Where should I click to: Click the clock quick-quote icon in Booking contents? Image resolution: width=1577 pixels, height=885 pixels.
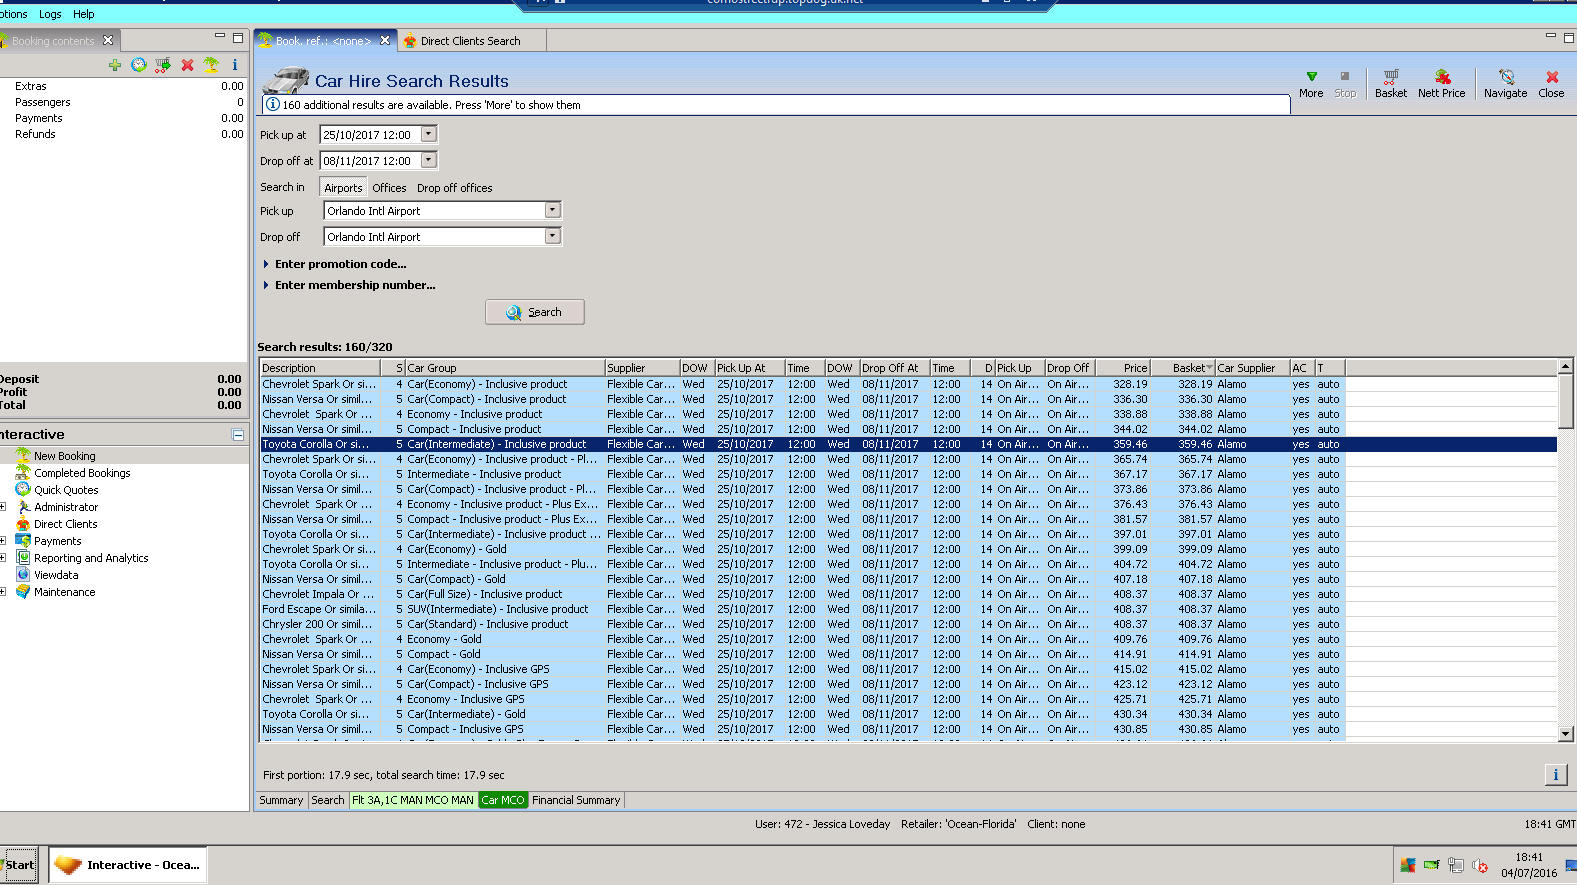click(139, 65)
